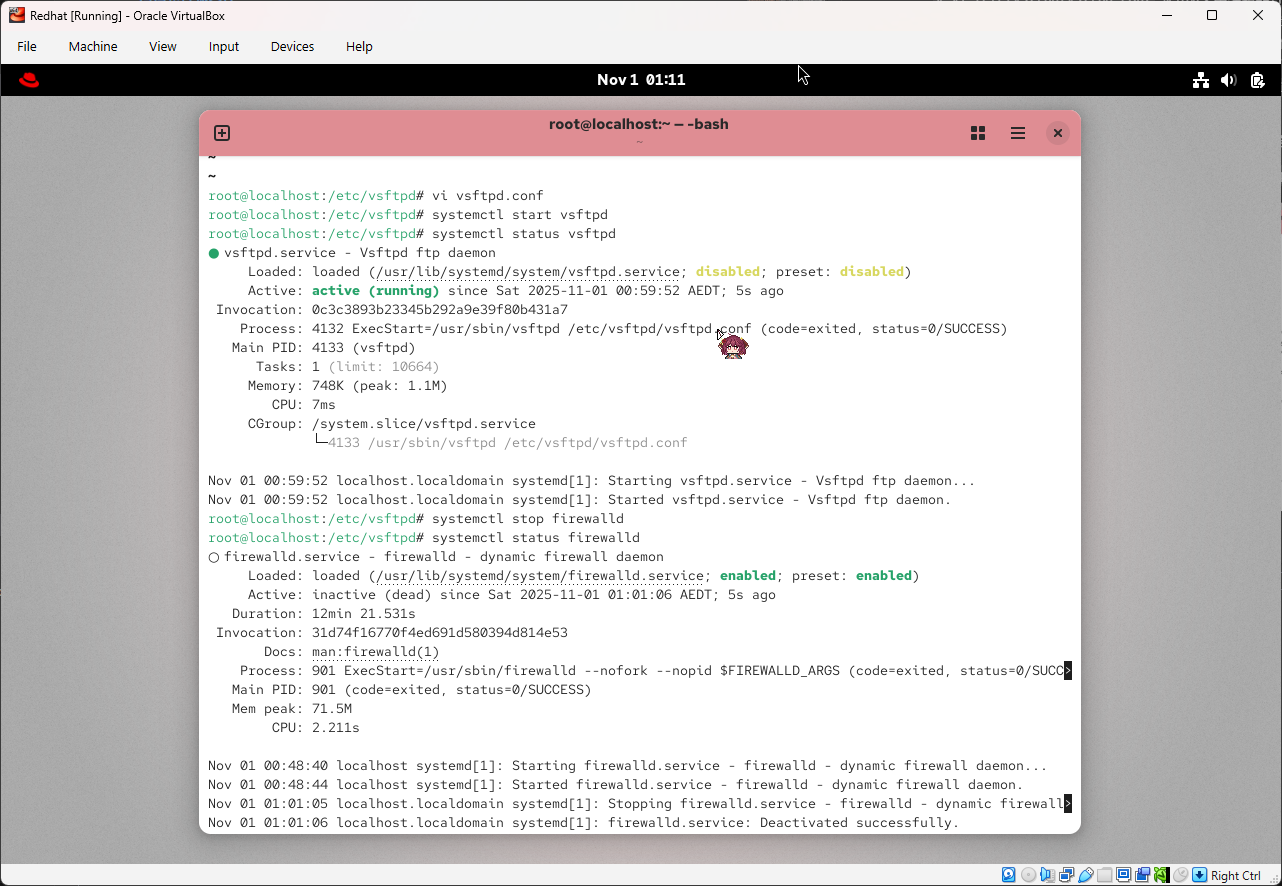Toggle the video recording icon in status bar
Screen dimensions: 1282x886
(x=1144, y=874)
